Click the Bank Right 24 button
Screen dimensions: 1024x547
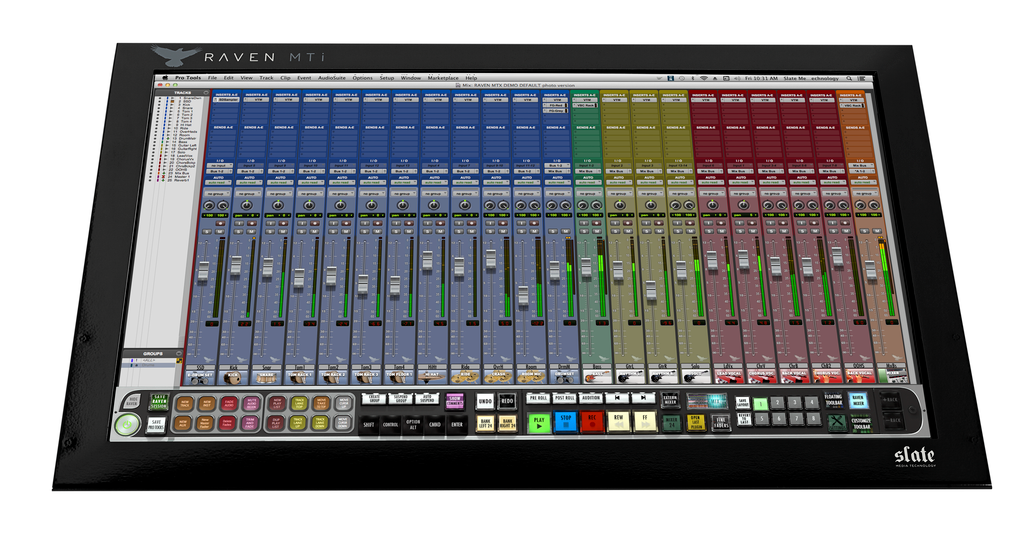pos(507,424)
